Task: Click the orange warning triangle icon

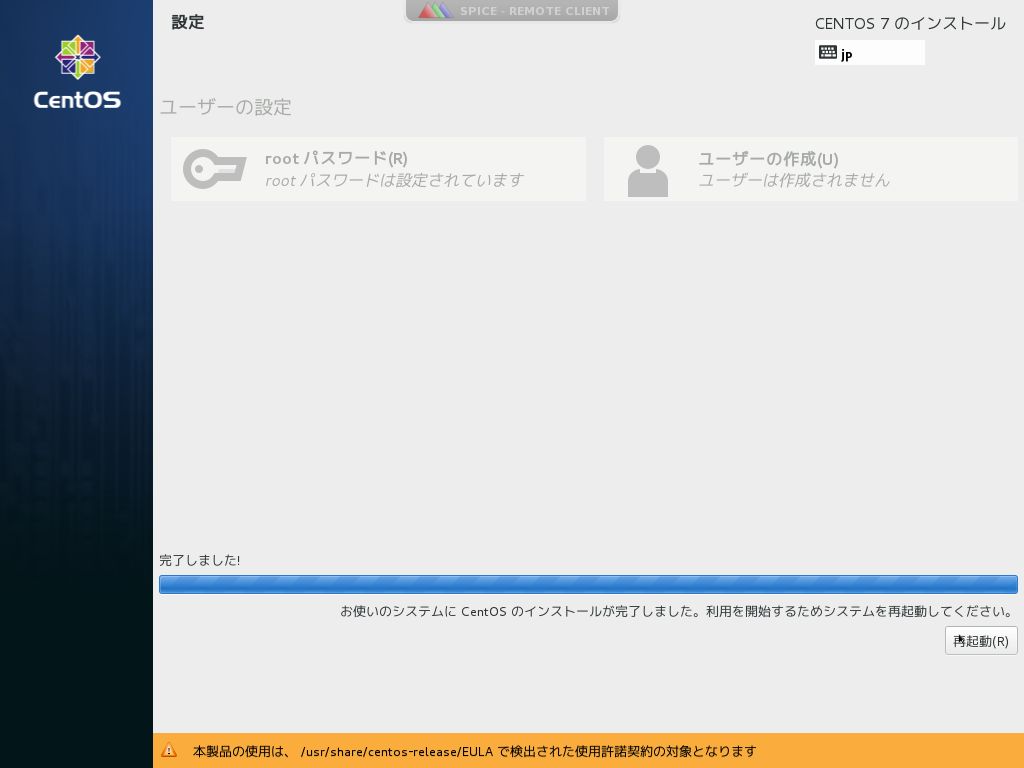Action: 169,750
